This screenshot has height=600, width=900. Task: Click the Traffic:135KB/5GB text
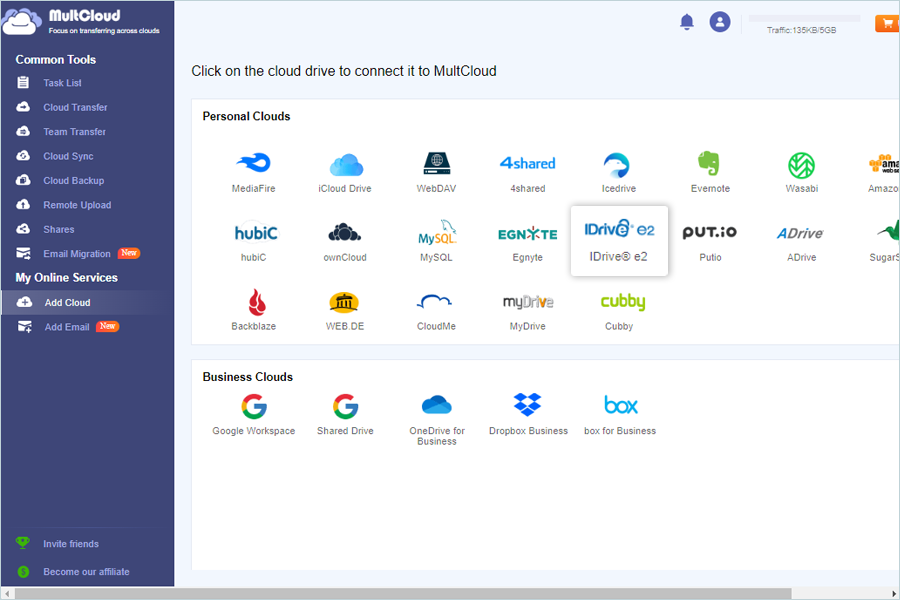tap(801, 30)
